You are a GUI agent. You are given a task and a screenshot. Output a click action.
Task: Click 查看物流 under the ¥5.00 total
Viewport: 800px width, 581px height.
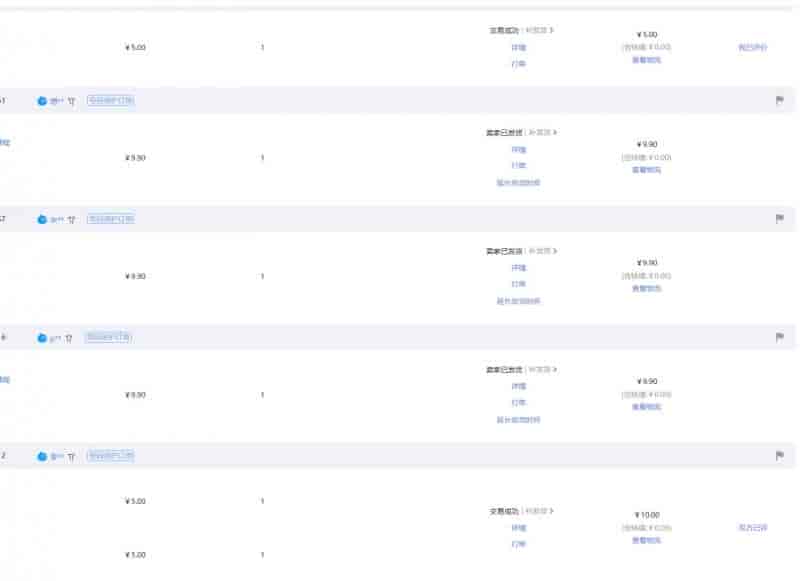(x=646, y=60)
